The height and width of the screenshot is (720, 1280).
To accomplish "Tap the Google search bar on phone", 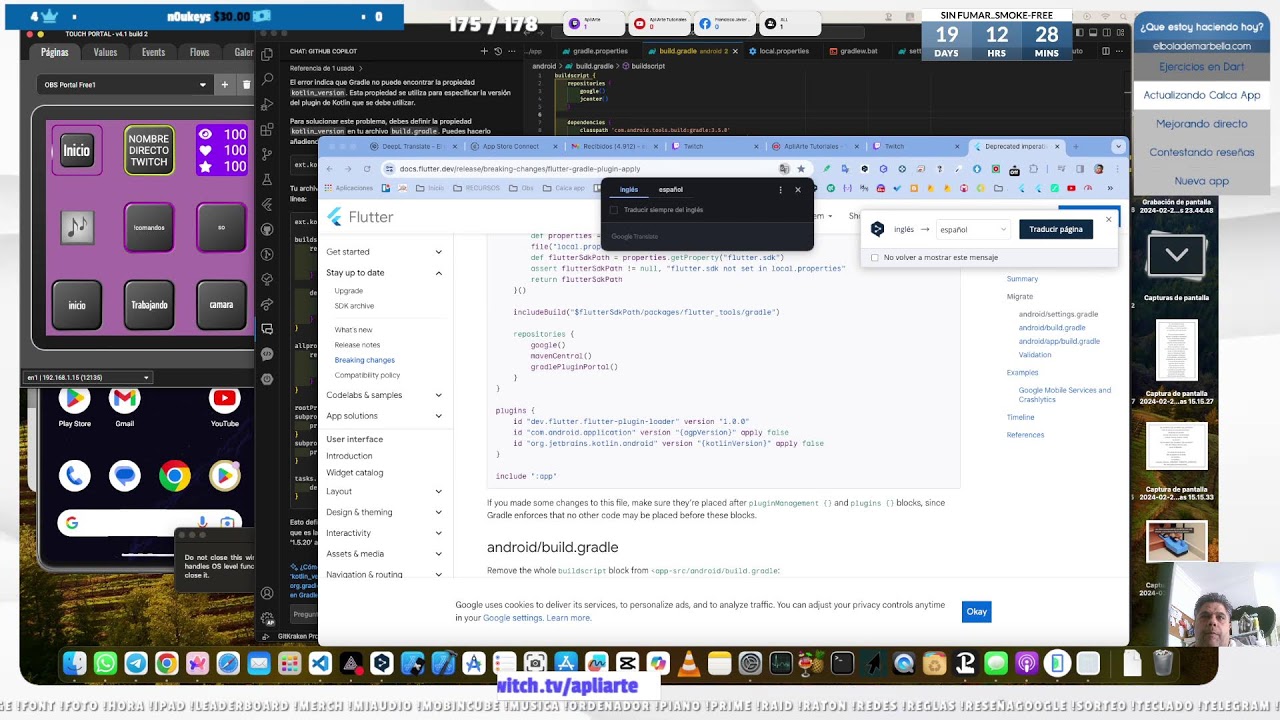I will 148,522.
